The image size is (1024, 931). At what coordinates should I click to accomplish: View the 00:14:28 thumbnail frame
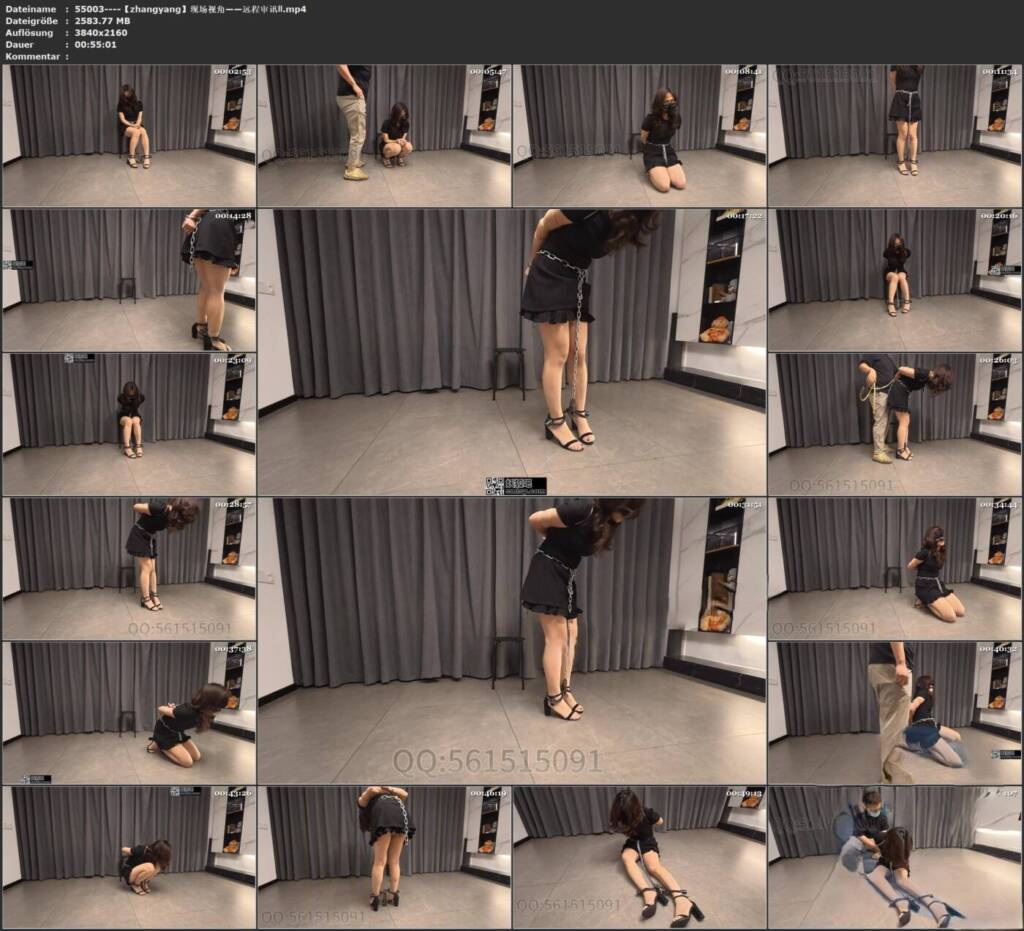pos(129,280)
